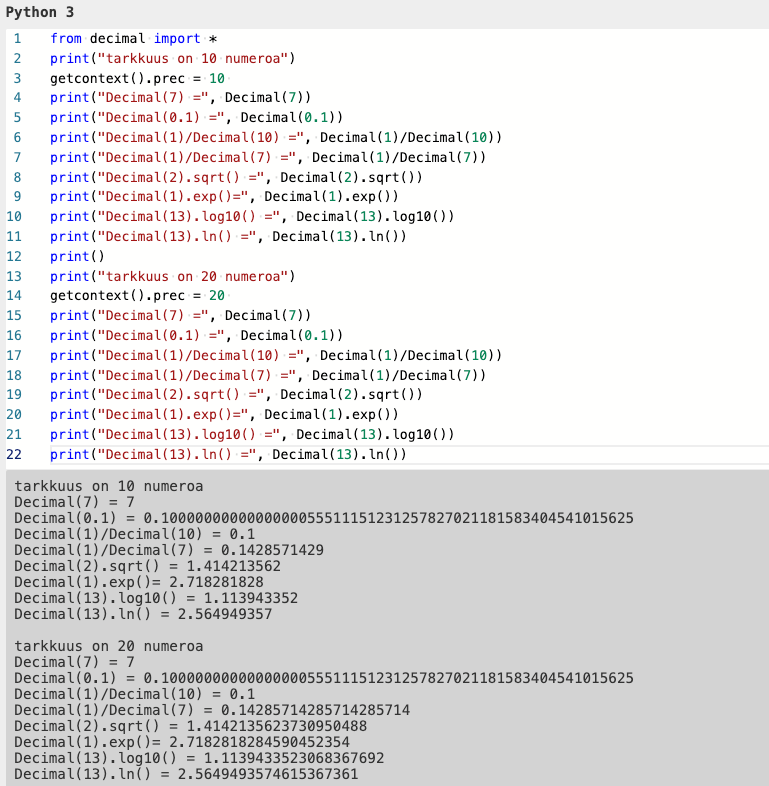Click line number 22 in the gutter

pos(14,454)
